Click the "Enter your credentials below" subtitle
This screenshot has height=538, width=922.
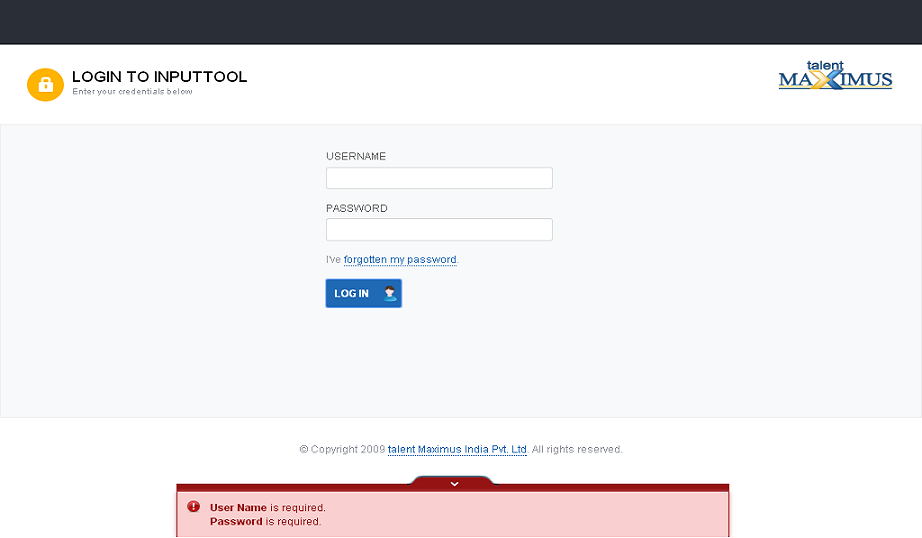coord(132,92)
